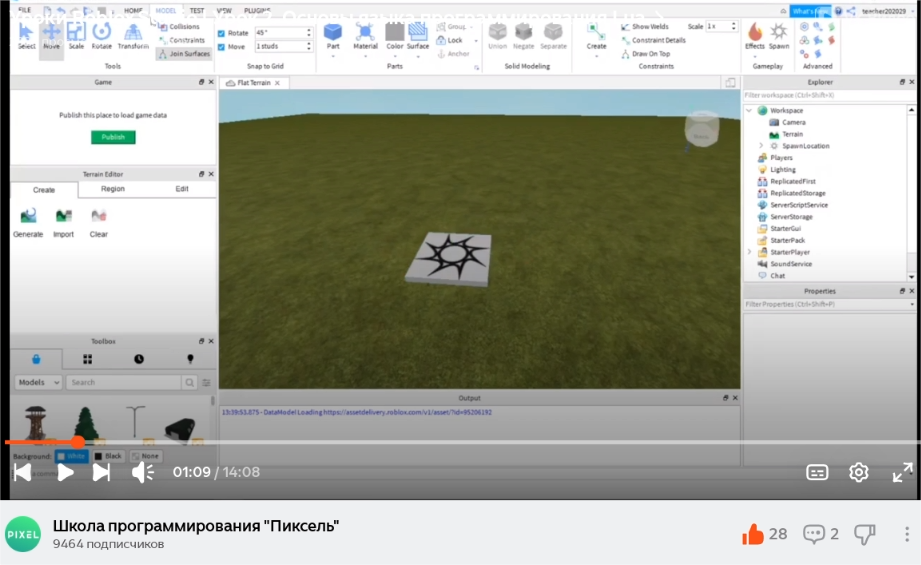The height and width of the screenshot is (565, 921).
Task: Open video settings gear
Action: [x=858, y=472]
